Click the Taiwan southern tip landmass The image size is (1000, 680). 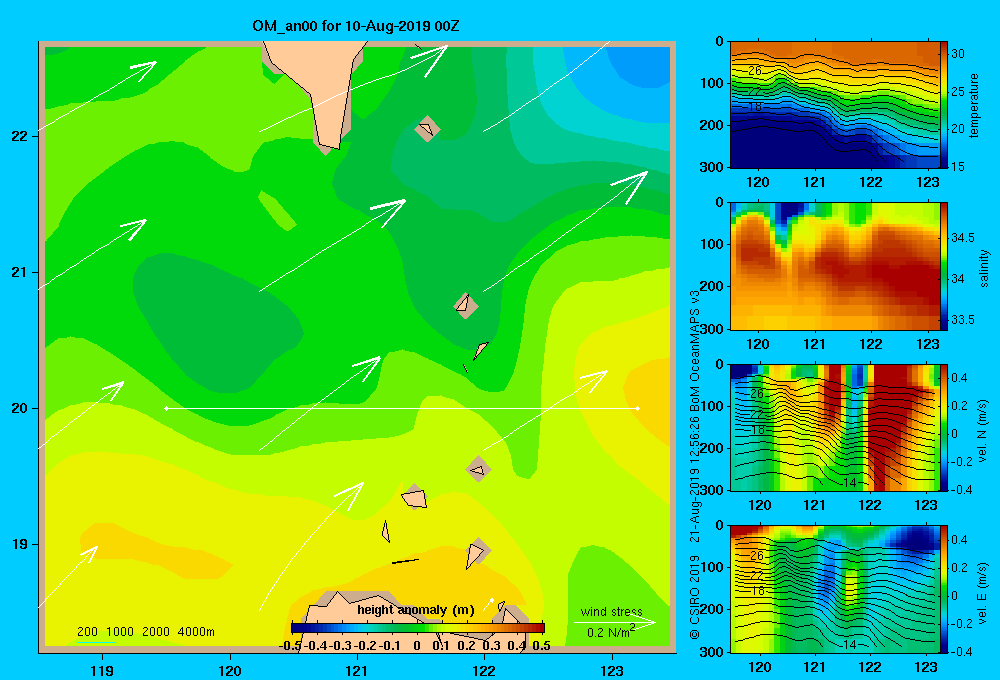click(322, 83)
